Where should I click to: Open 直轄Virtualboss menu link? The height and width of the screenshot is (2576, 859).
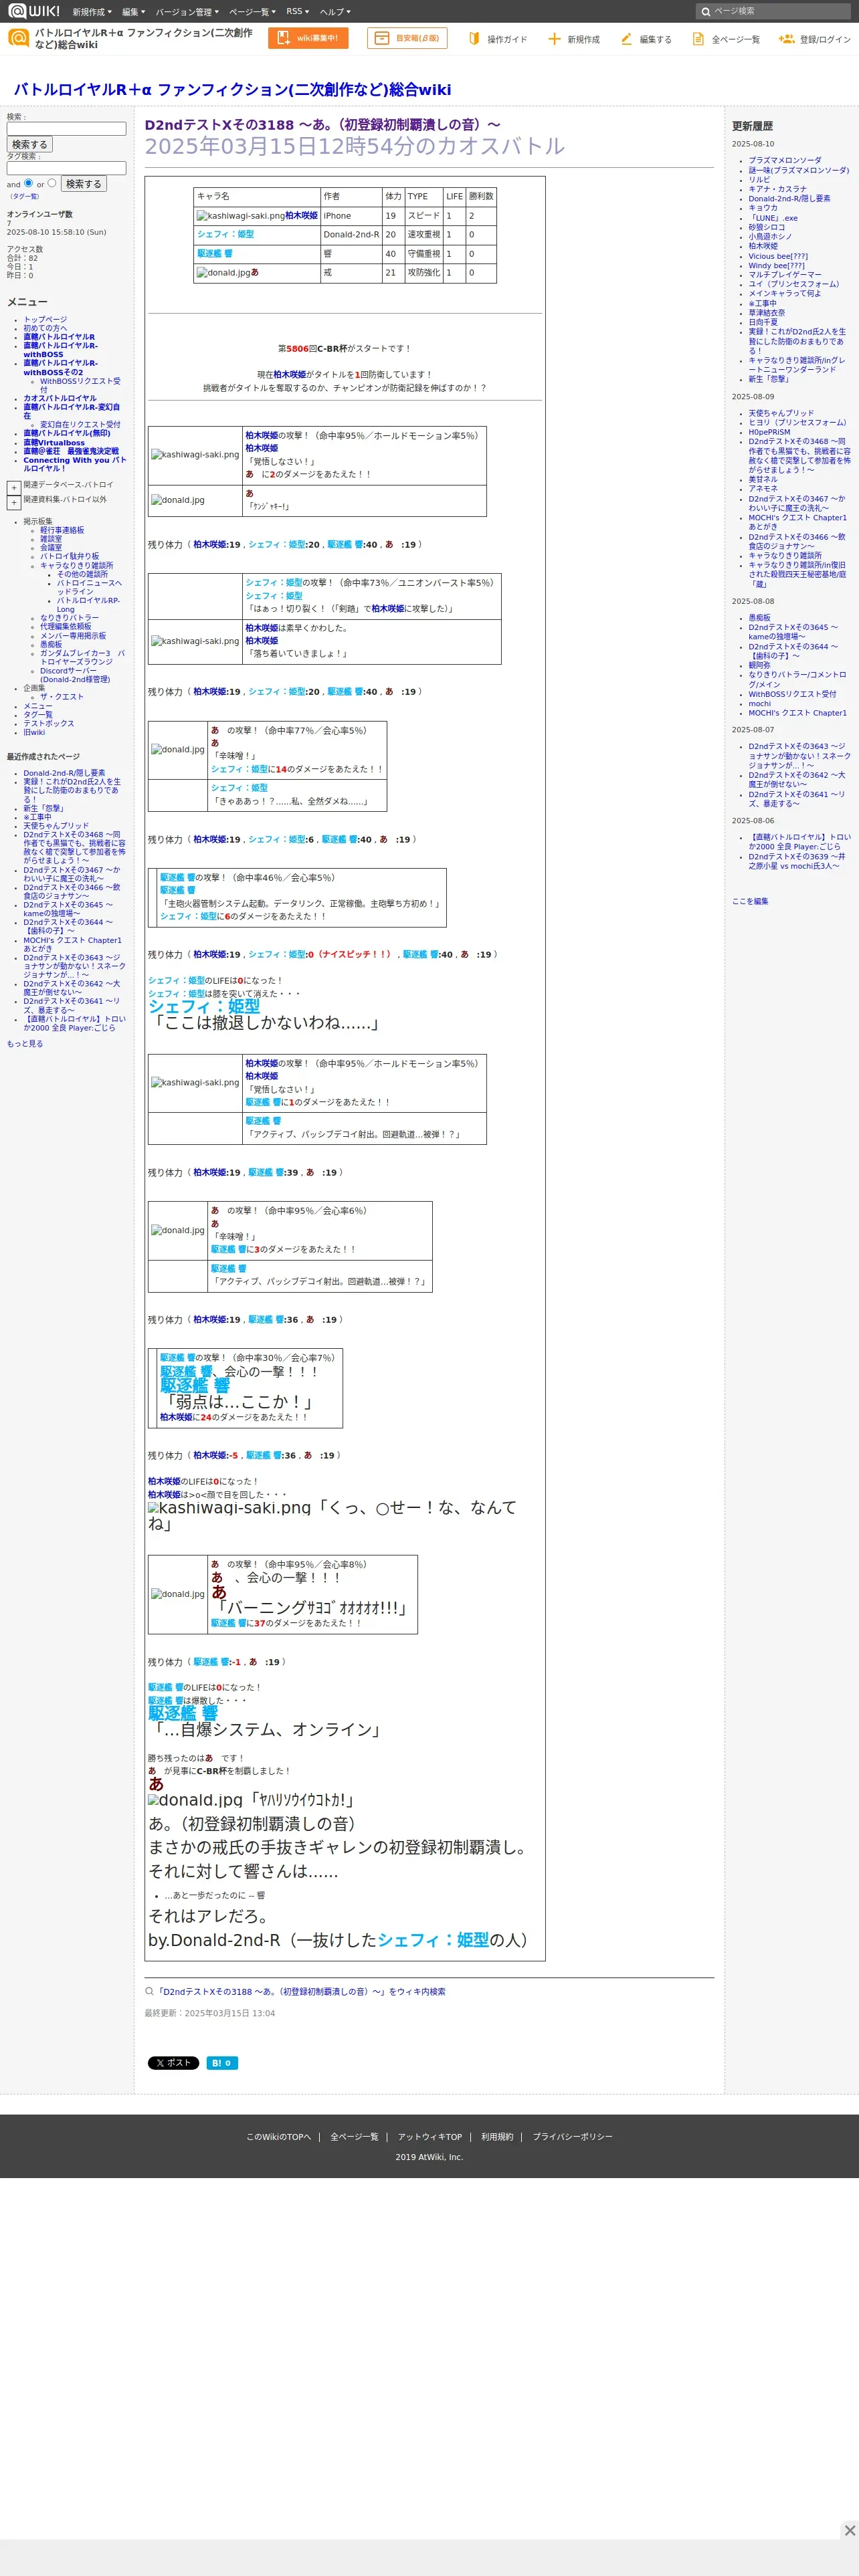(54, 442)
